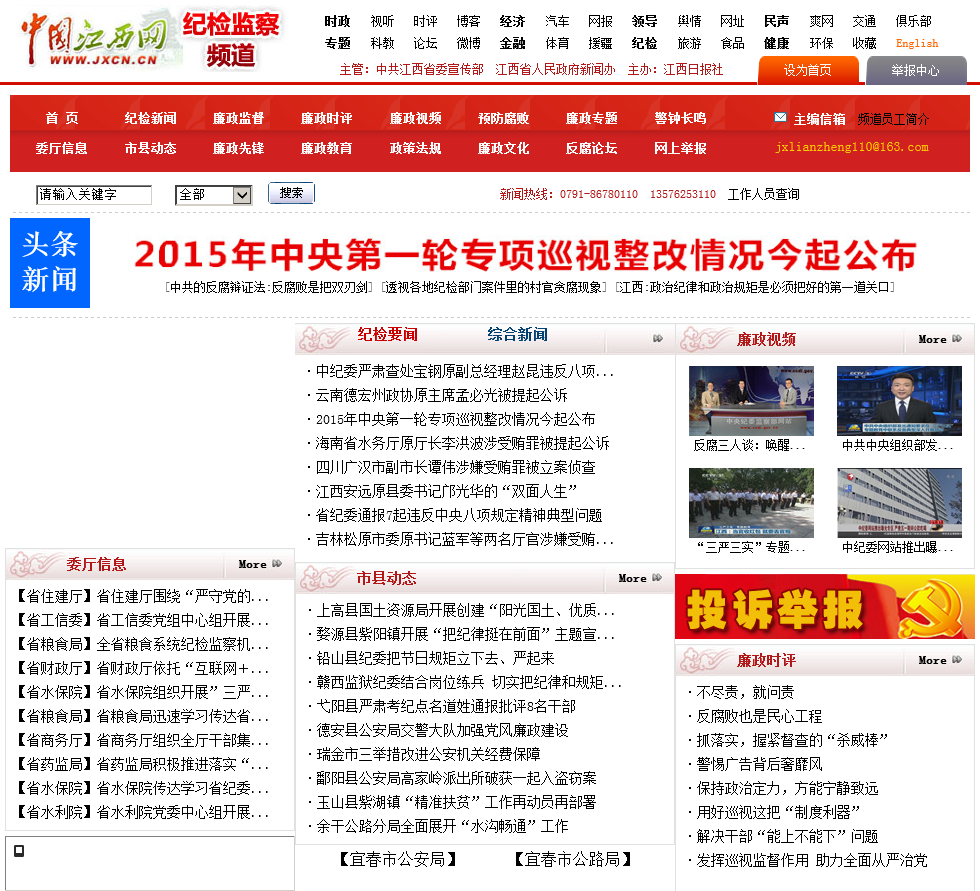Open the 纪检 top nav link
The height and width of the screenshot is (891, 980).
point(644,43)
